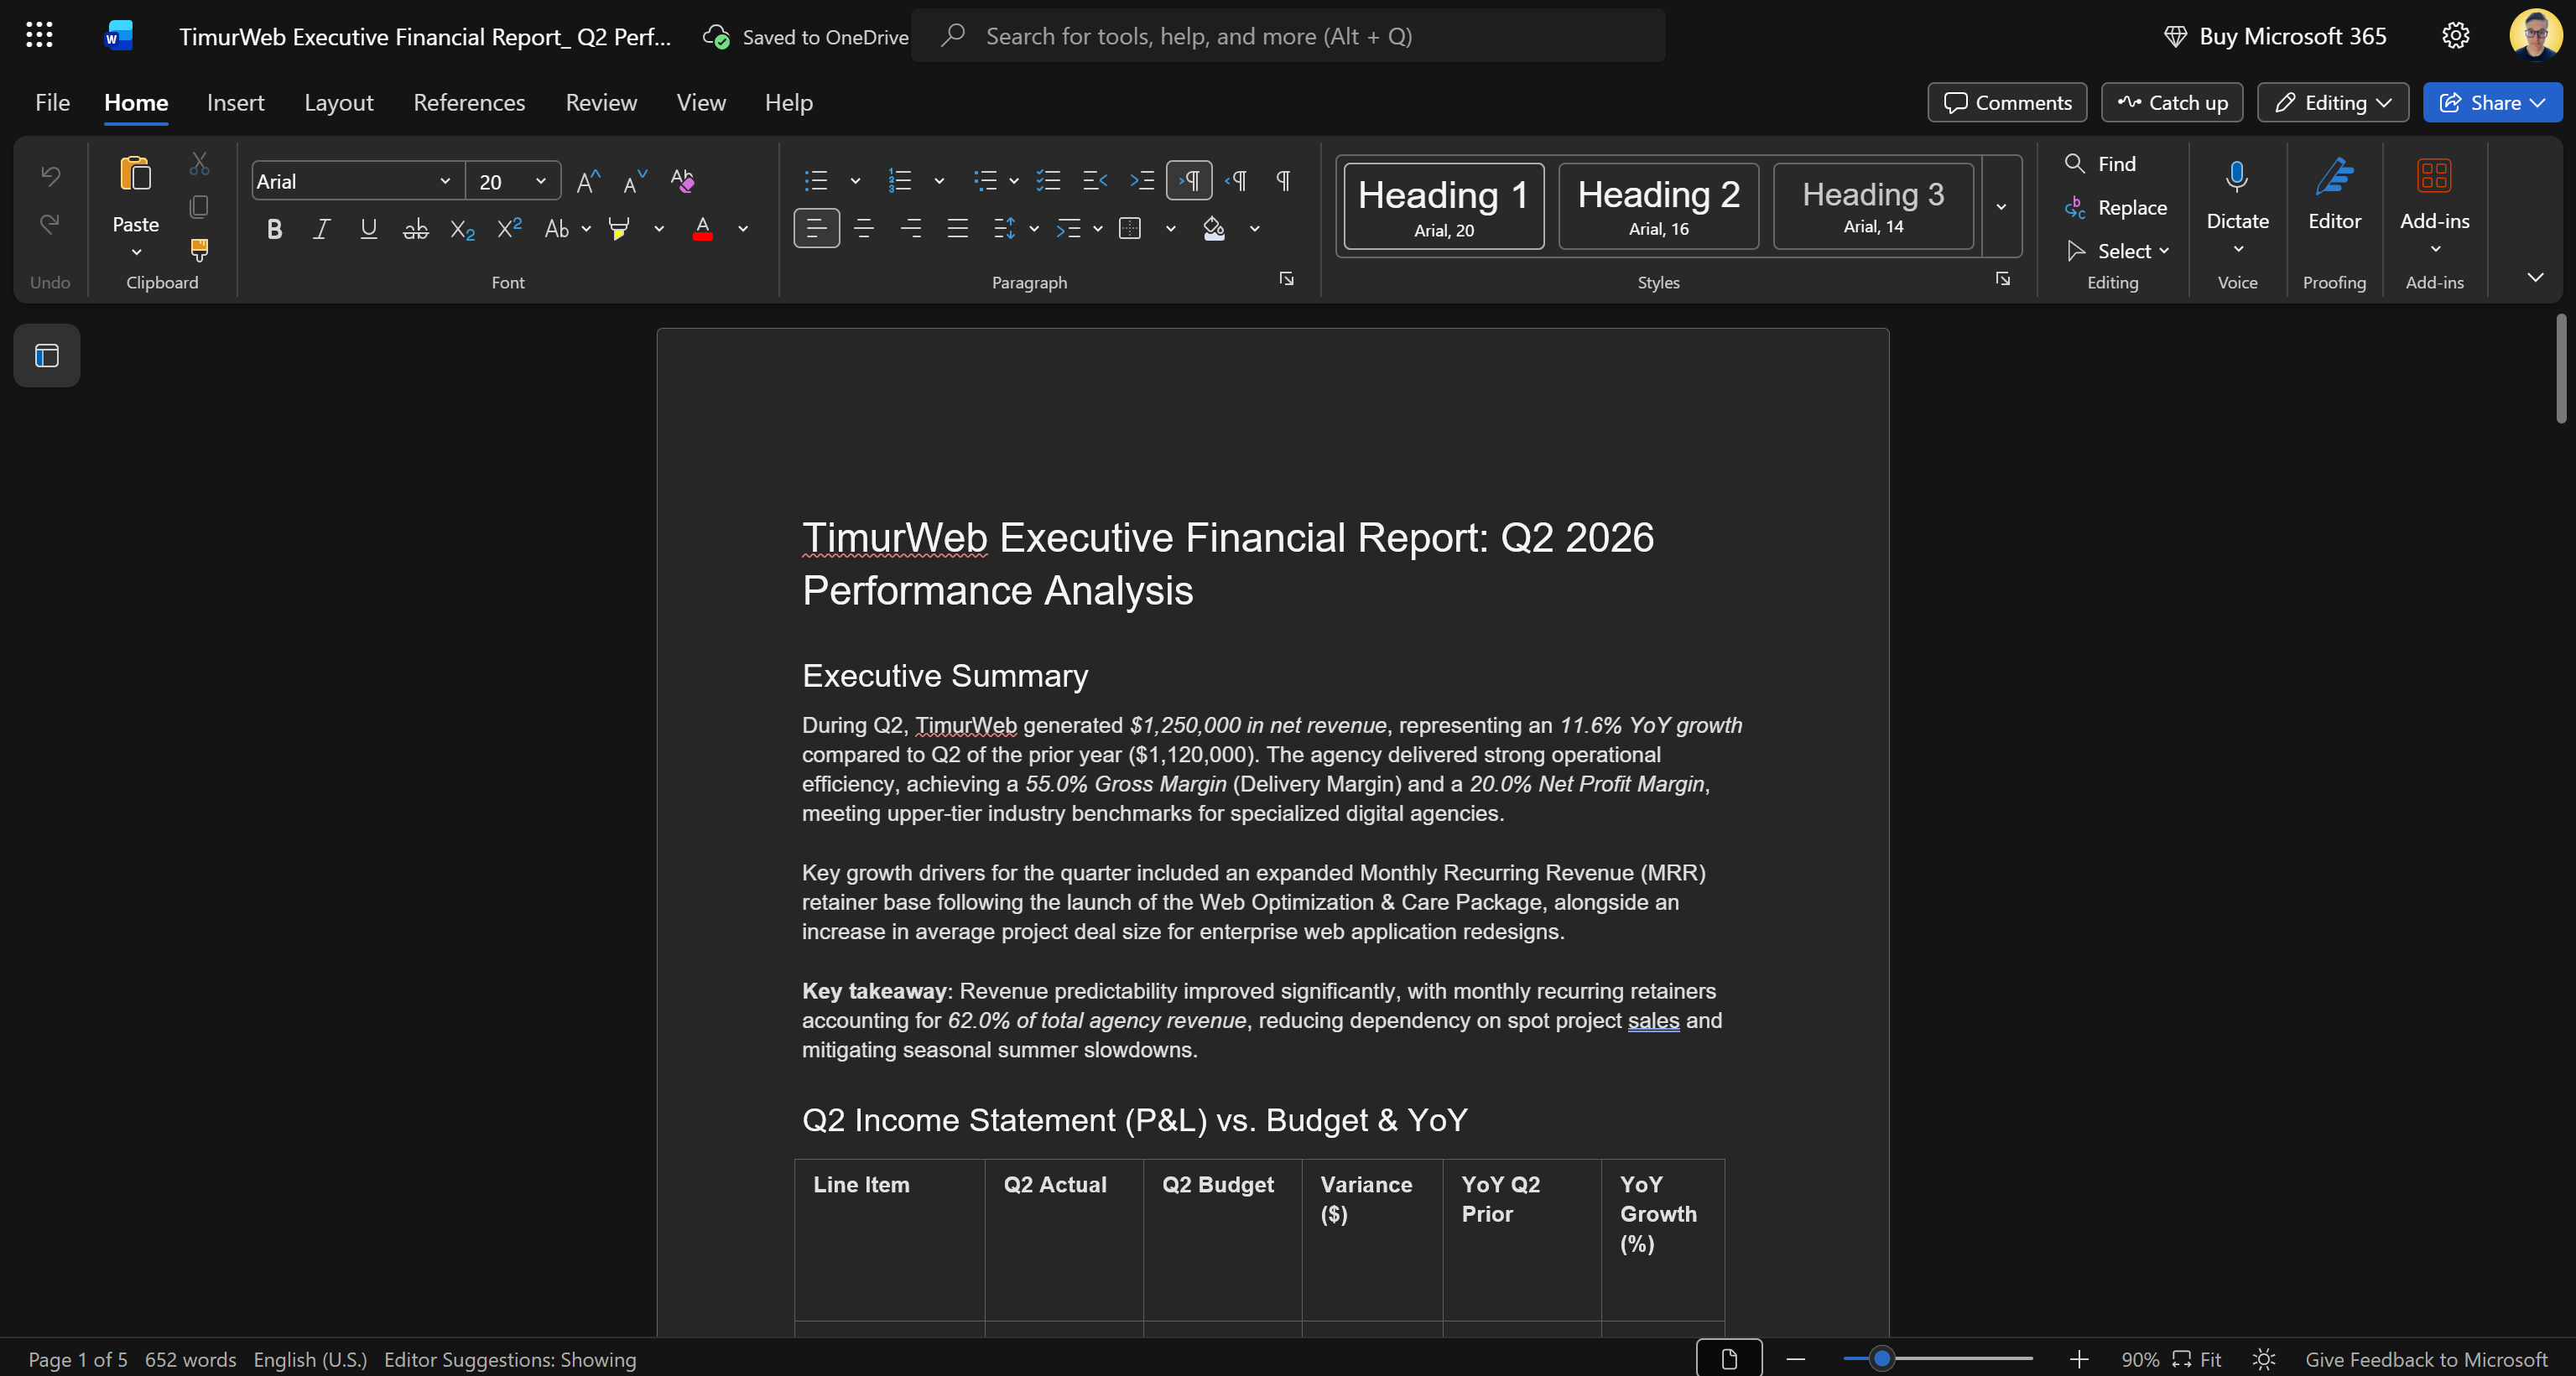
Task: Select the Format Painter brush
Action: pyautogui.click(x=199, y=249)
